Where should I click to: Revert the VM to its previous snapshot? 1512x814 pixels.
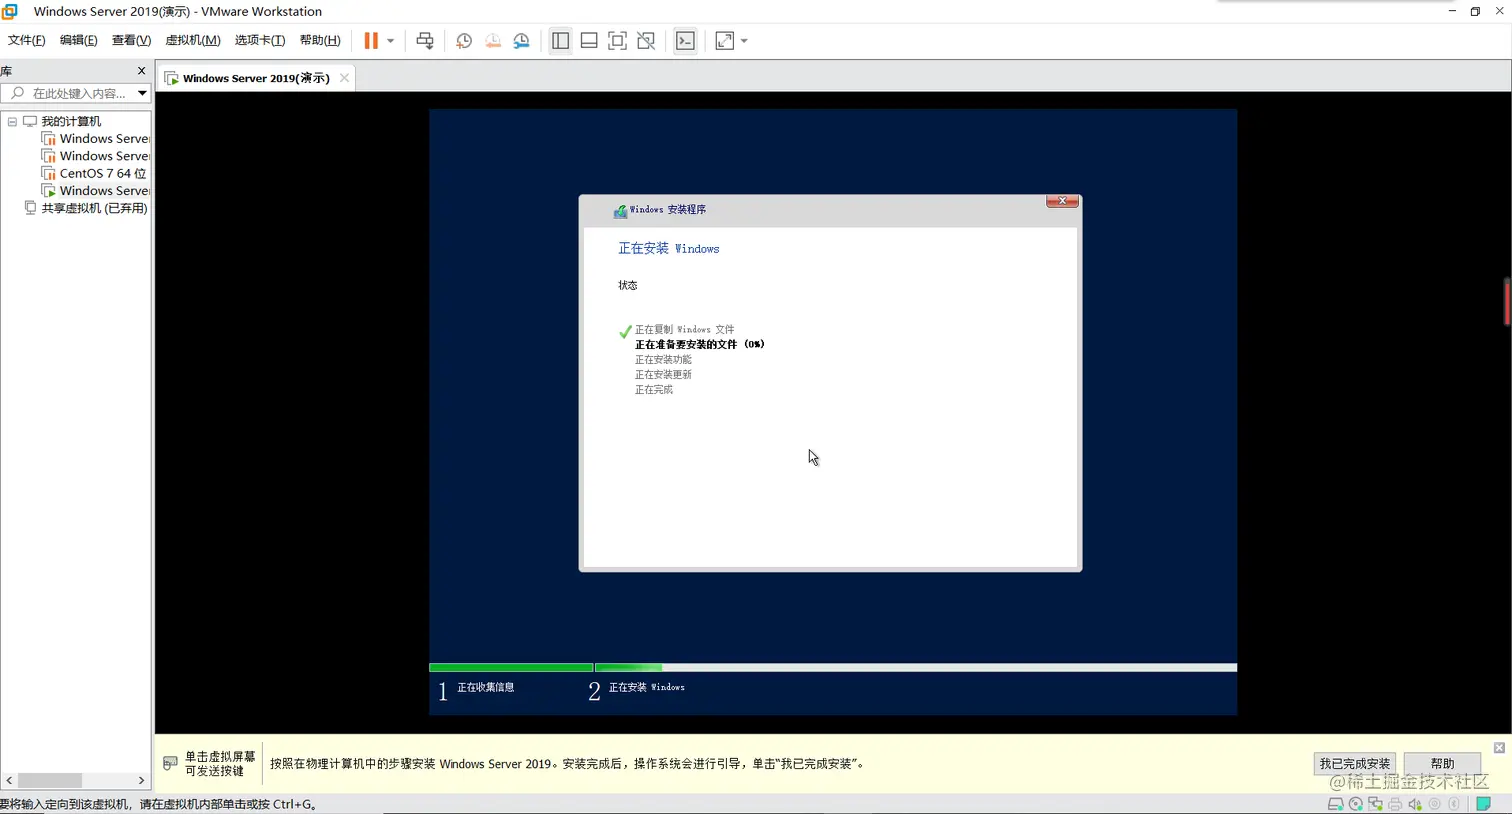click(x=493, y=41)
